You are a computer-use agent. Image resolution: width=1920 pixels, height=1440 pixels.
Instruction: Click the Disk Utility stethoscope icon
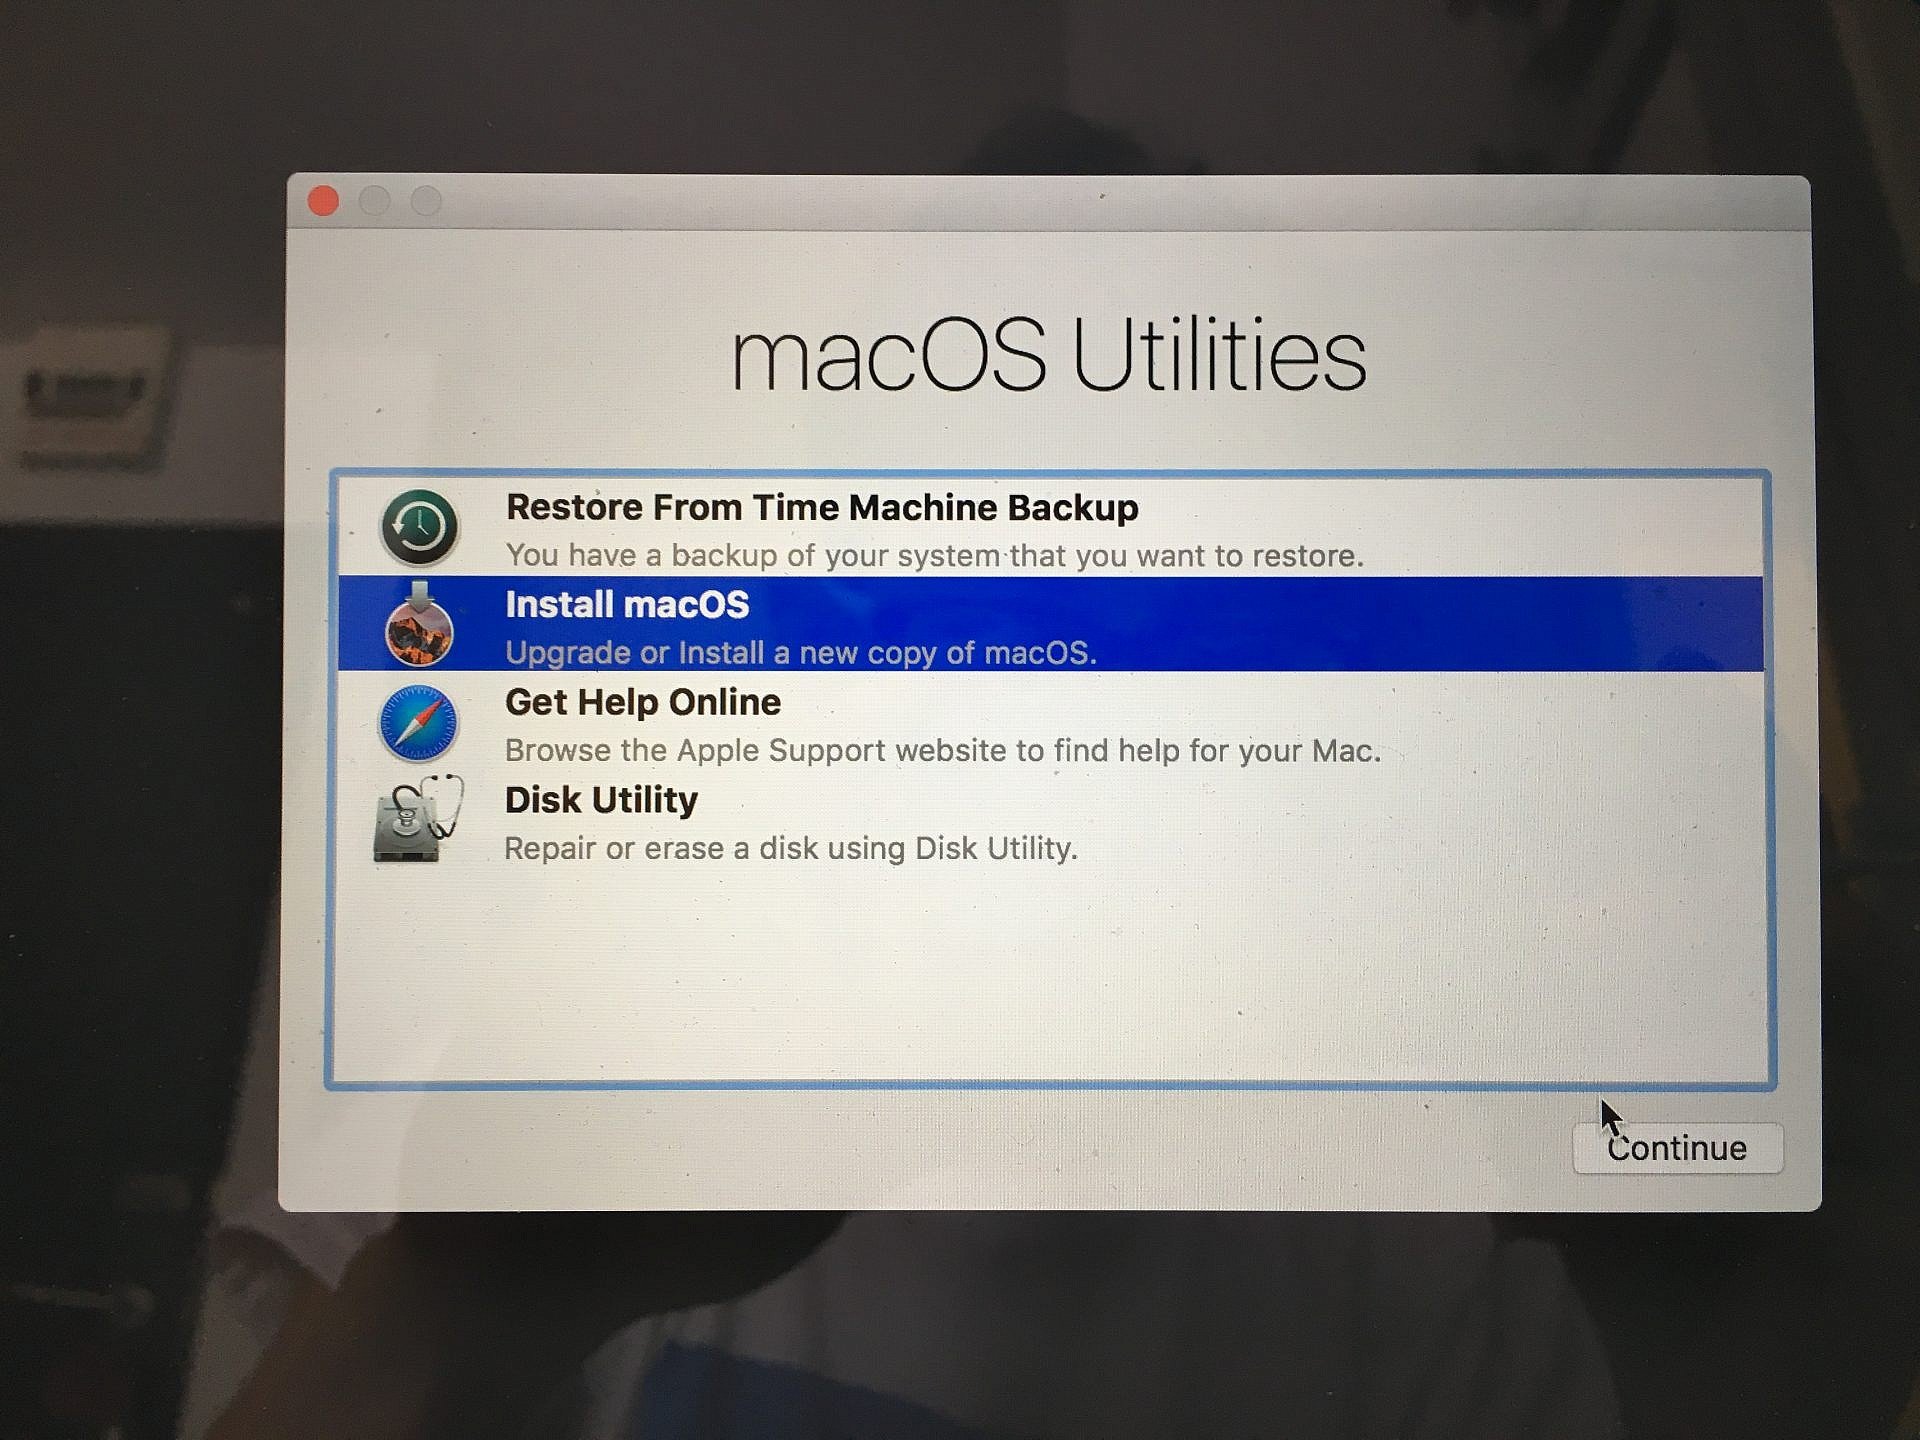pyautogui.click(x=419, y=819)
